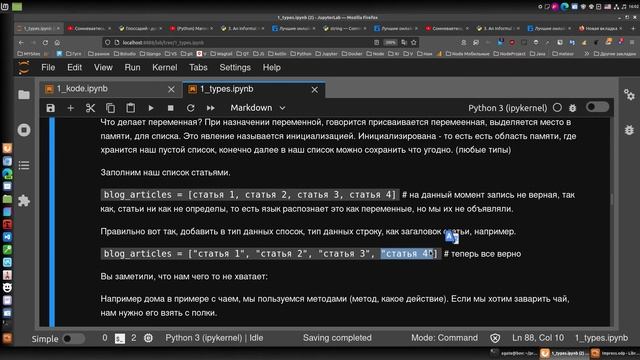The image size is (640, 360).
Task: Open the Kernel menu
Action: tap(165, 68)
